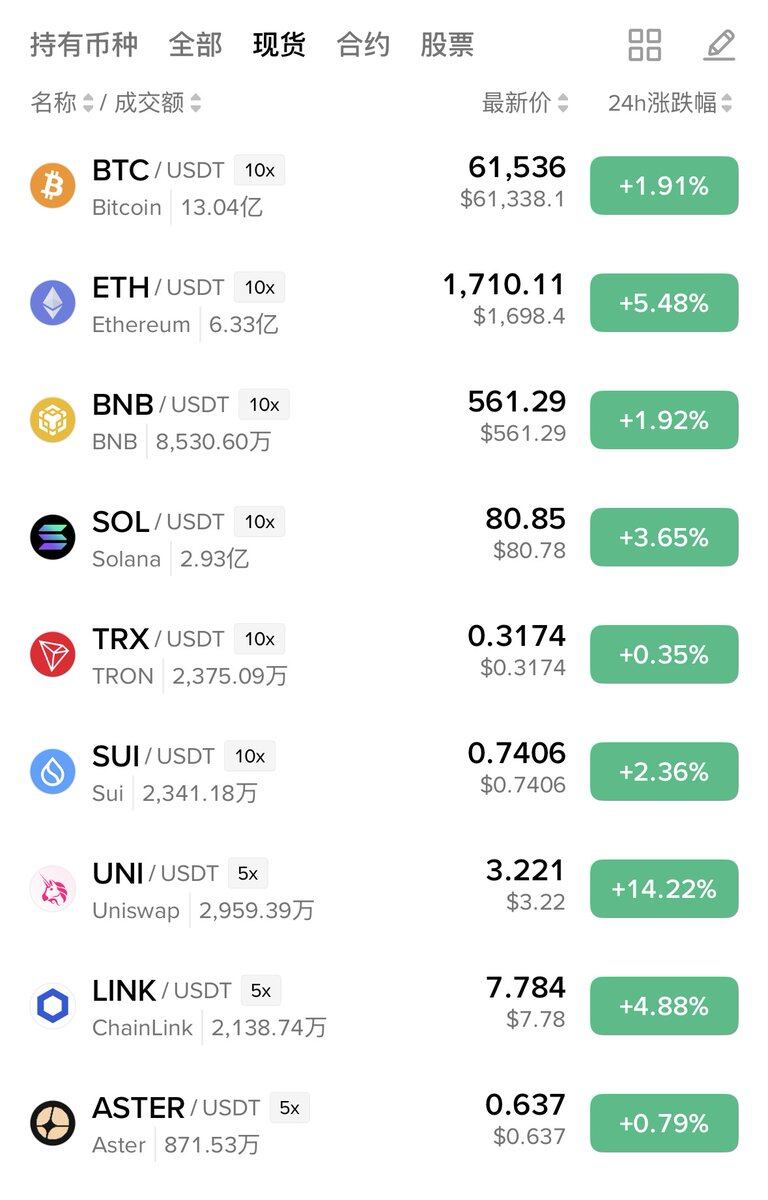This screenshot has width=768, height=1200.
Task: Switch to the 股票 tab
Action: (x=447, y=45)
